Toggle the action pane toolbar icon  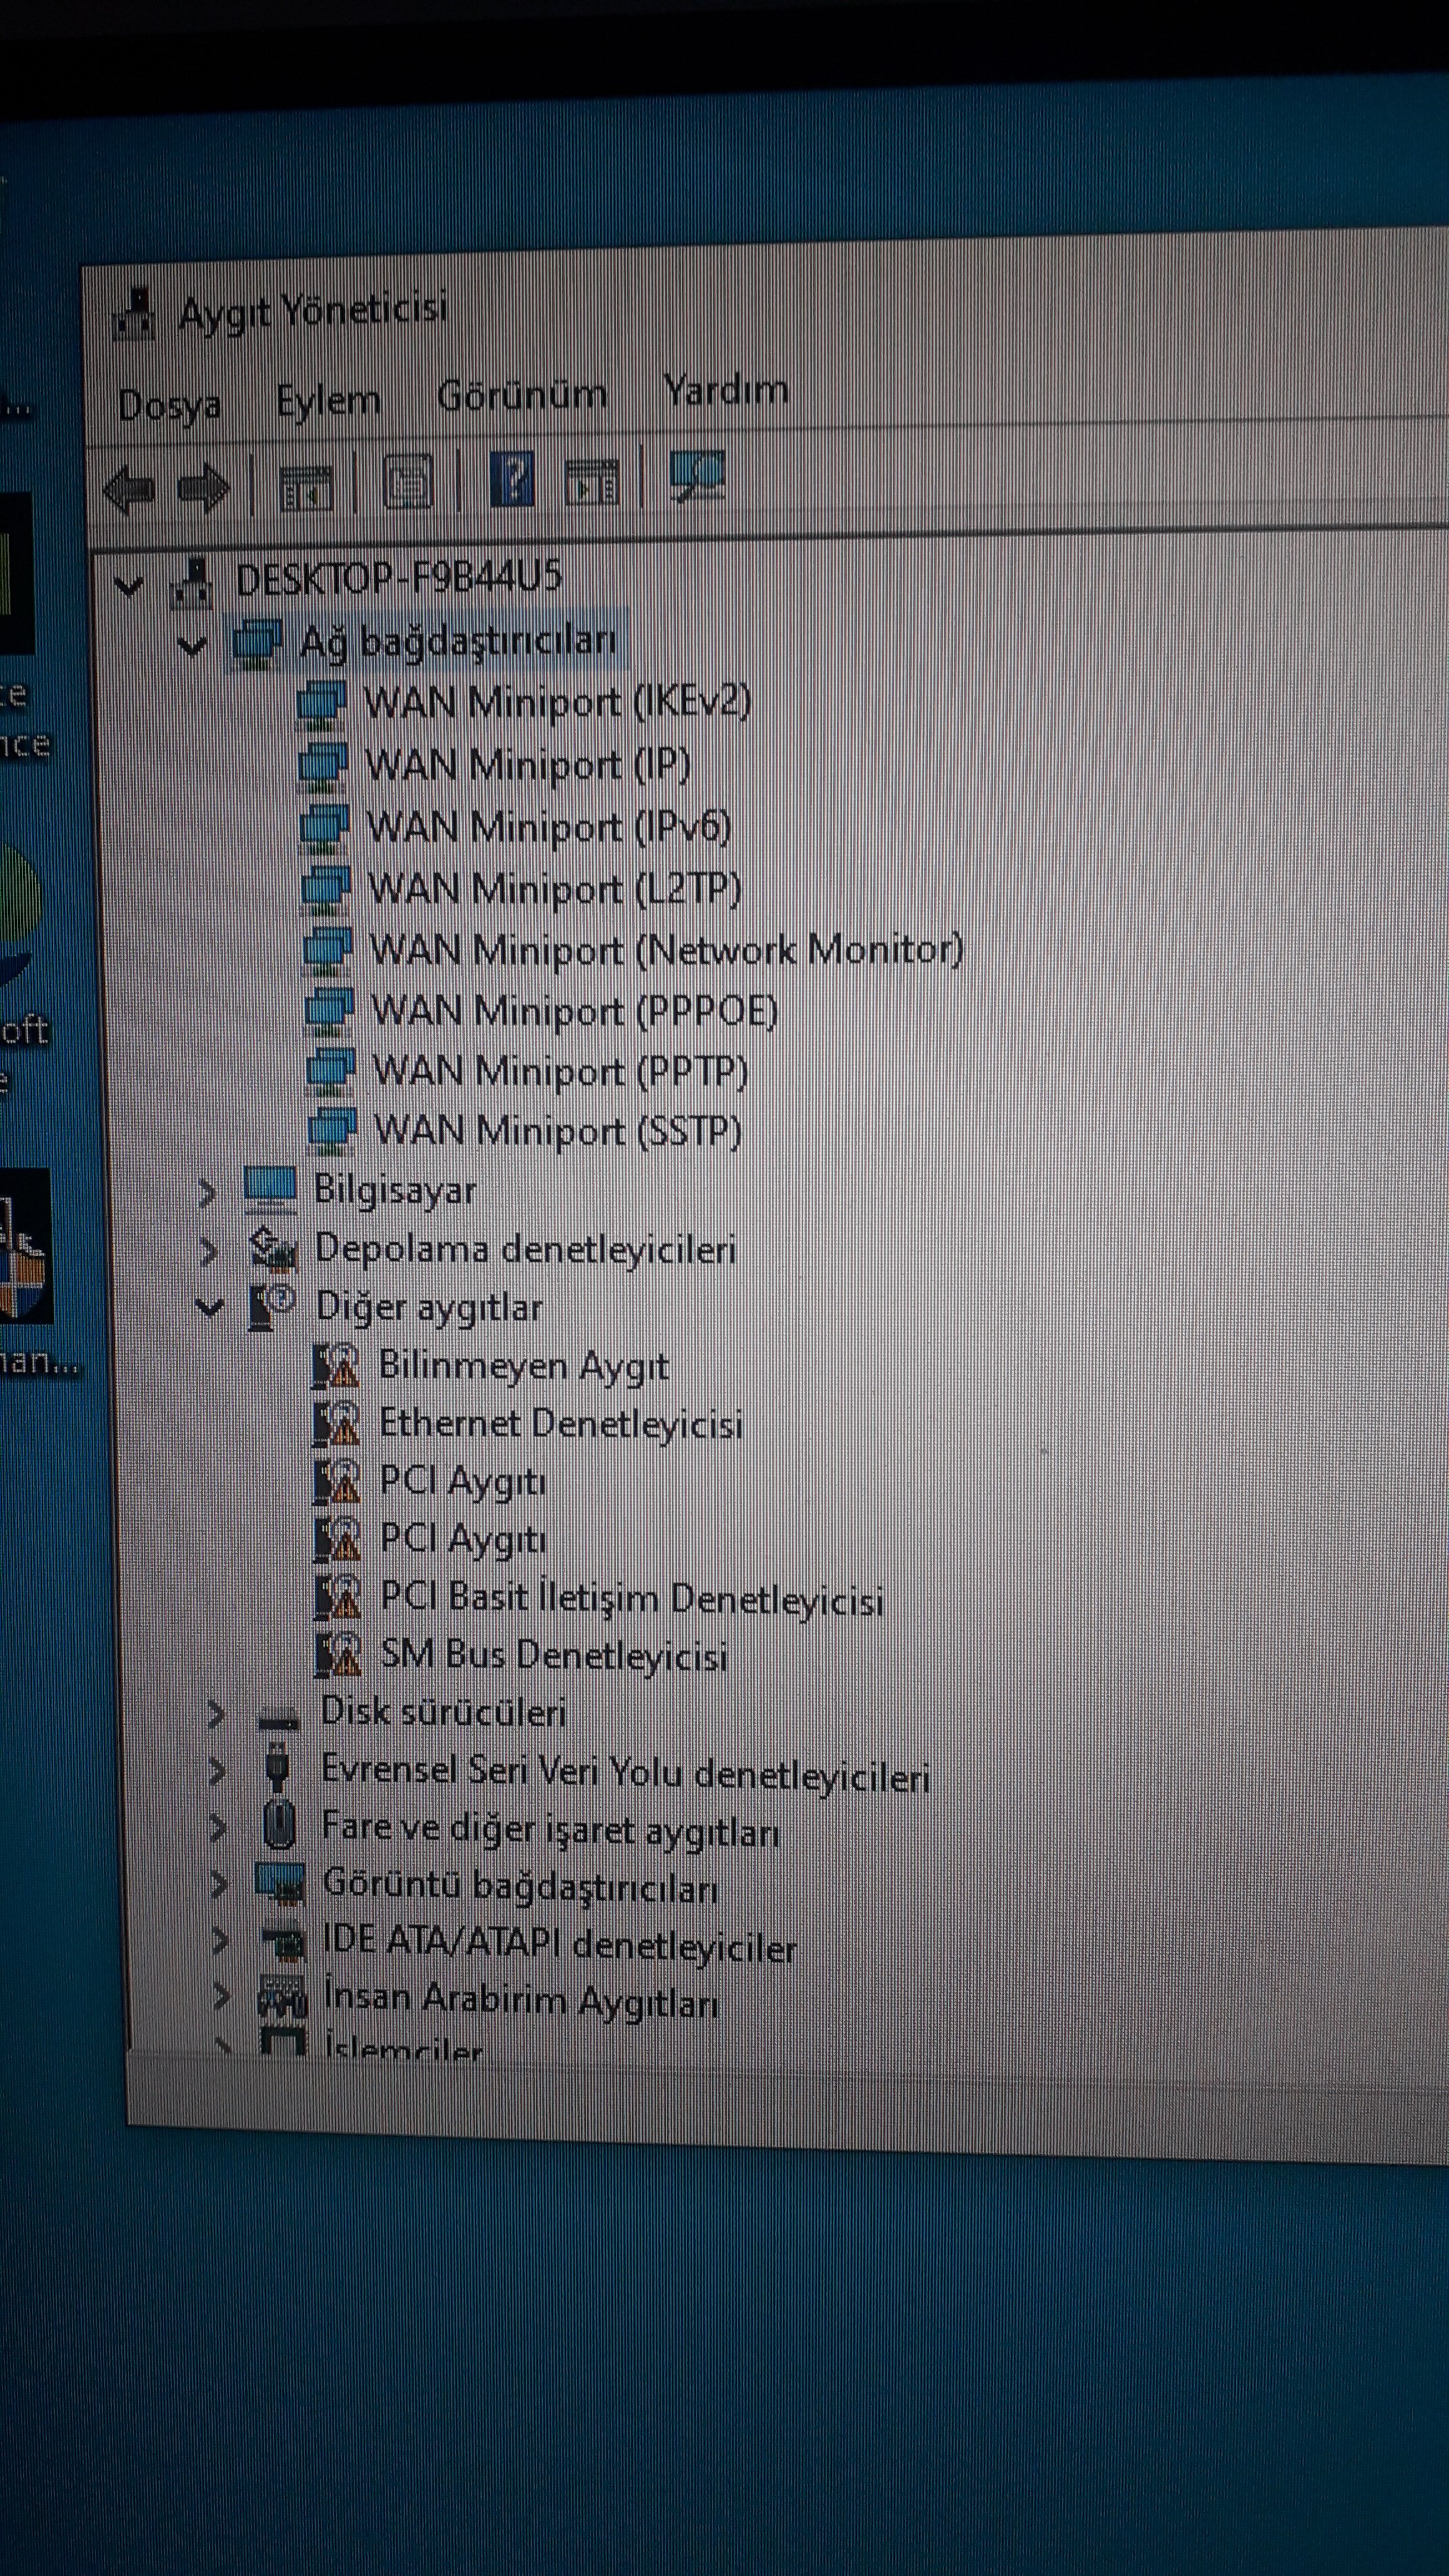point(592,481)
